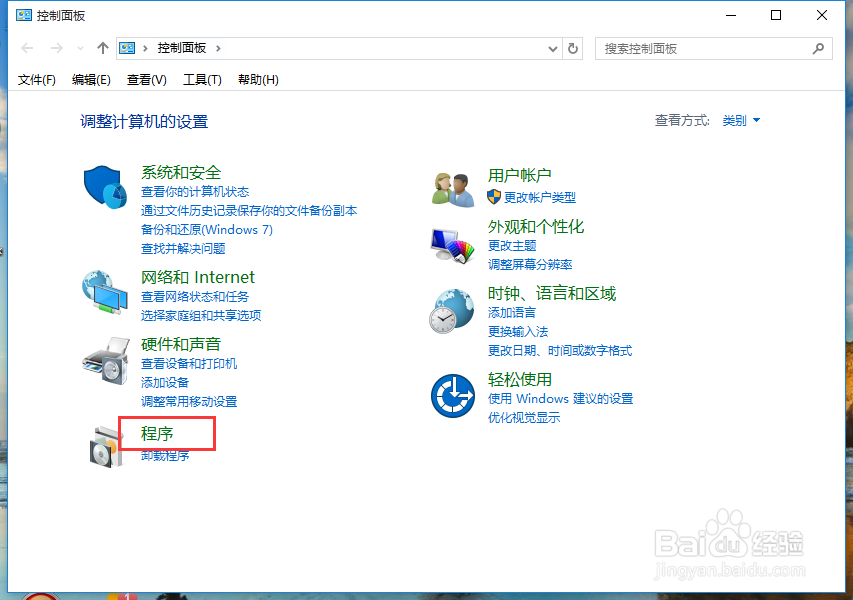Viewport: 853px width, 600px height.
Task: Click the search magnifier icon
Action: point(818,48)
